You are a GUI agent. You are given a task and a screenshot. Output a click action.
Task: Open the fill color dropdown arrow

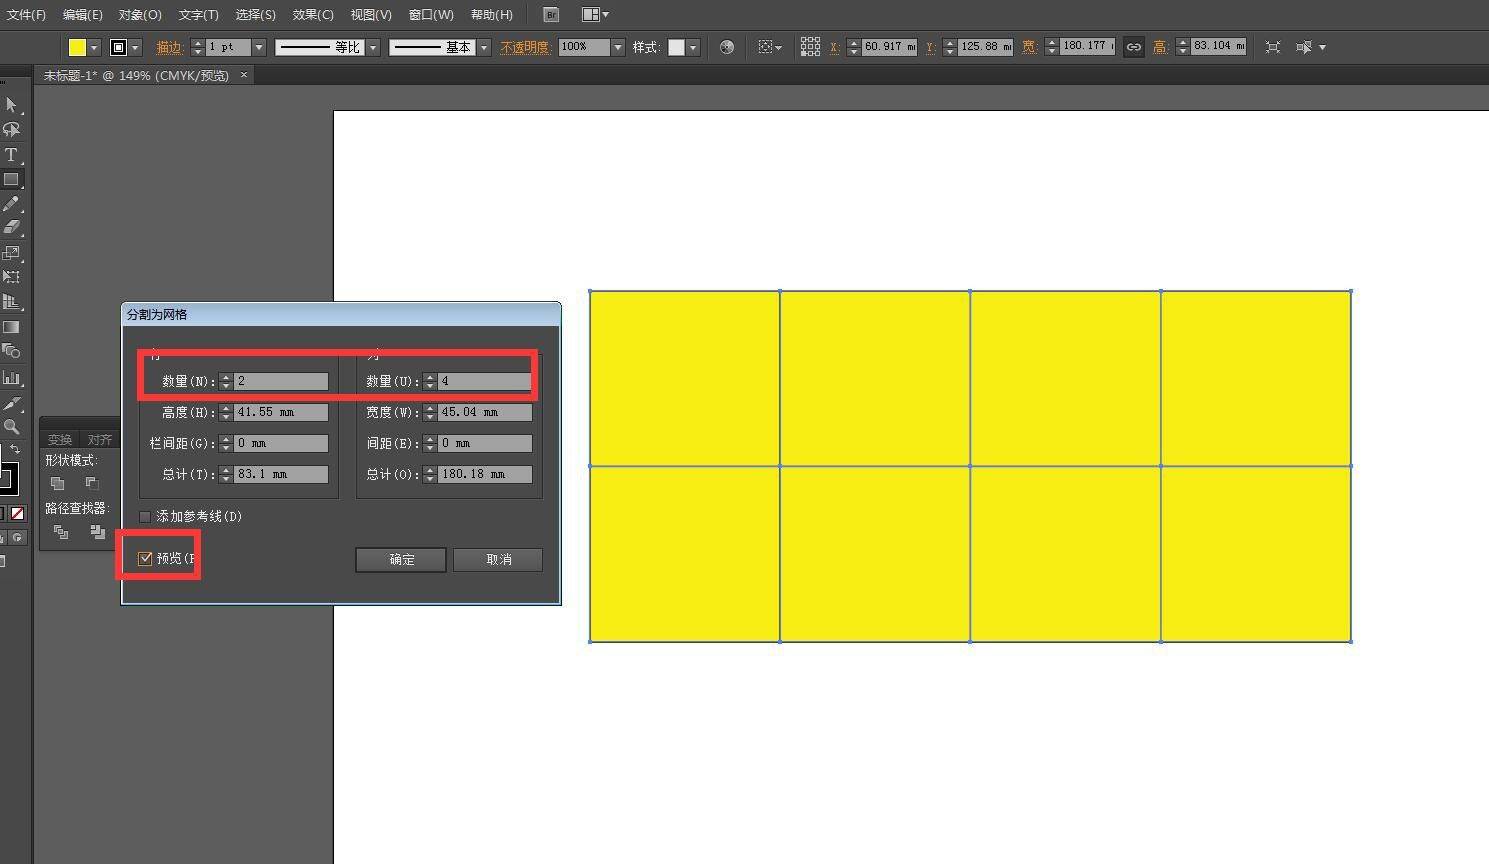(94, 47)
